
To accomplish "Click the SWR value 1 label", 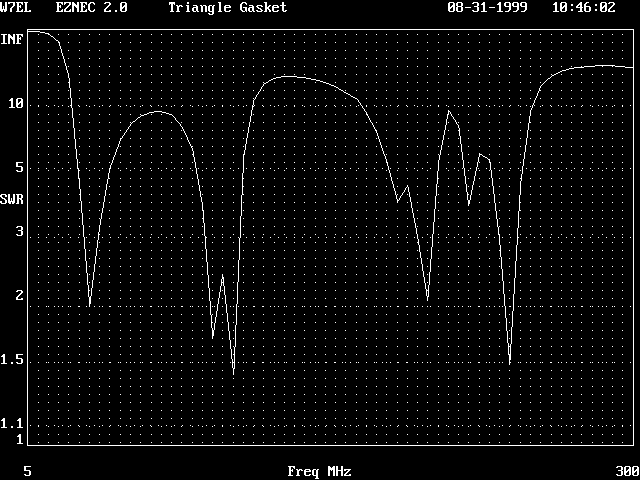I will 19,439.
